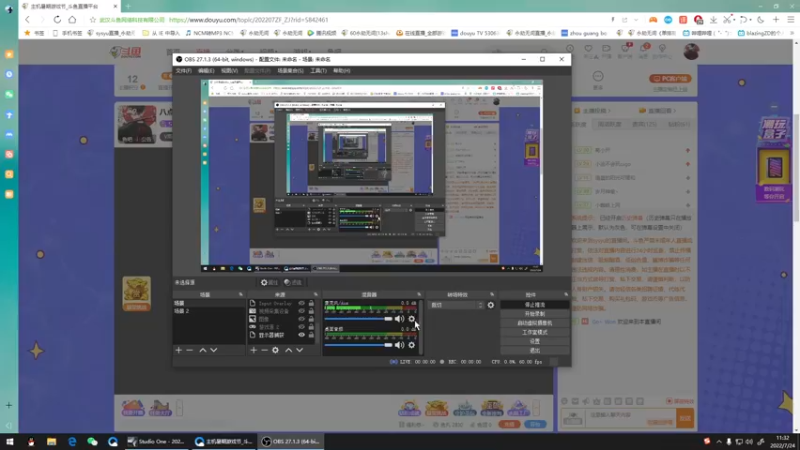800x450 pixels.
Task: Click 停止推流 stop streaming button
Action: coord(535,305)
